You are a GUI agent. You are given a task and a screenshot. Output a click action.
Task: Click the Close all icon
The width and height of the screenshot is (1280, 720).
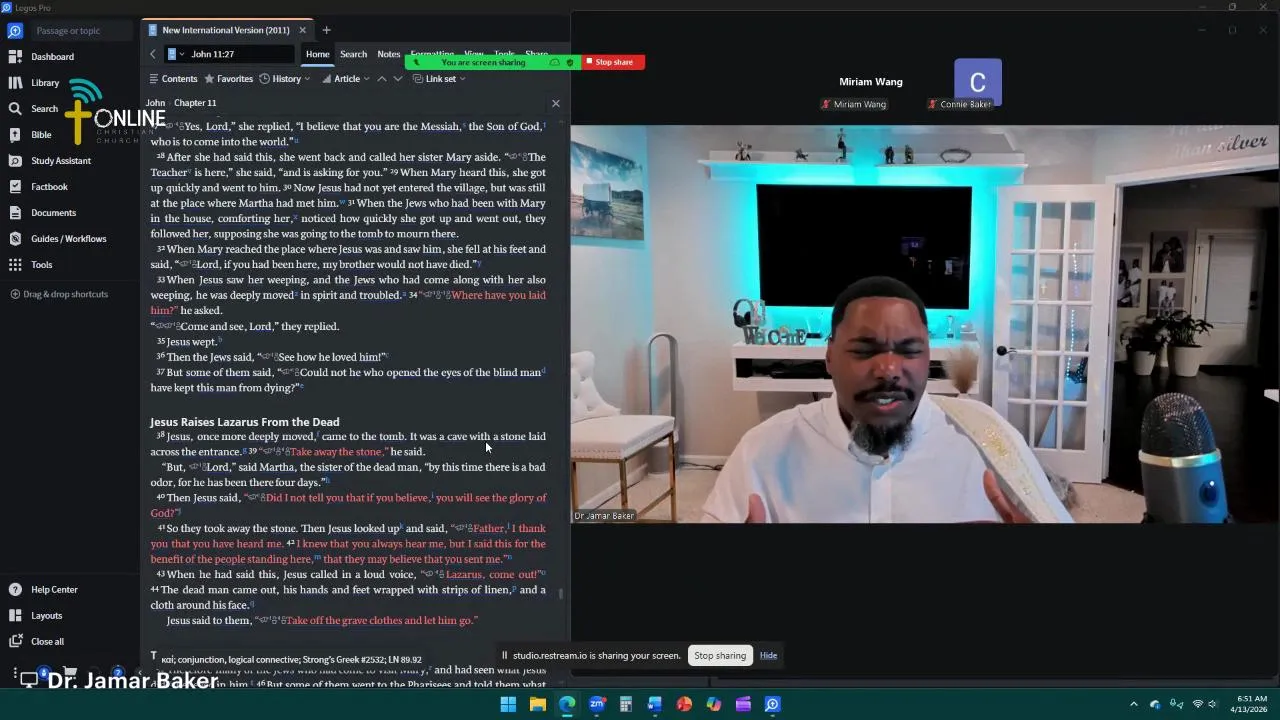15,642
